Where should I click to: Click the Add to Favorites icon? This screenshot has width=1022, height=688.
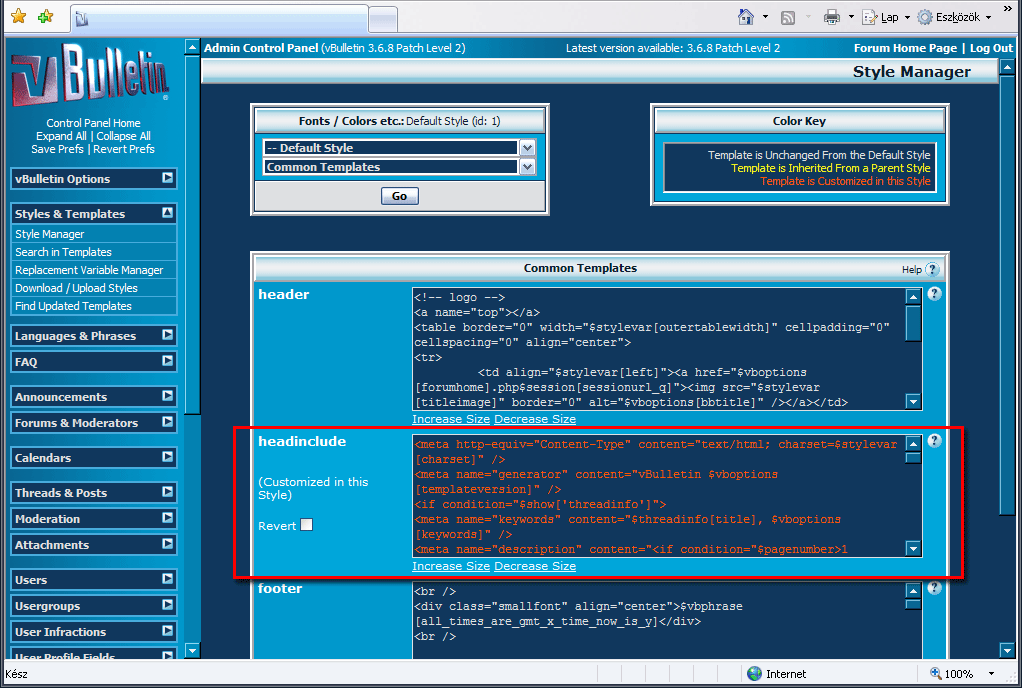click(44, 17)
